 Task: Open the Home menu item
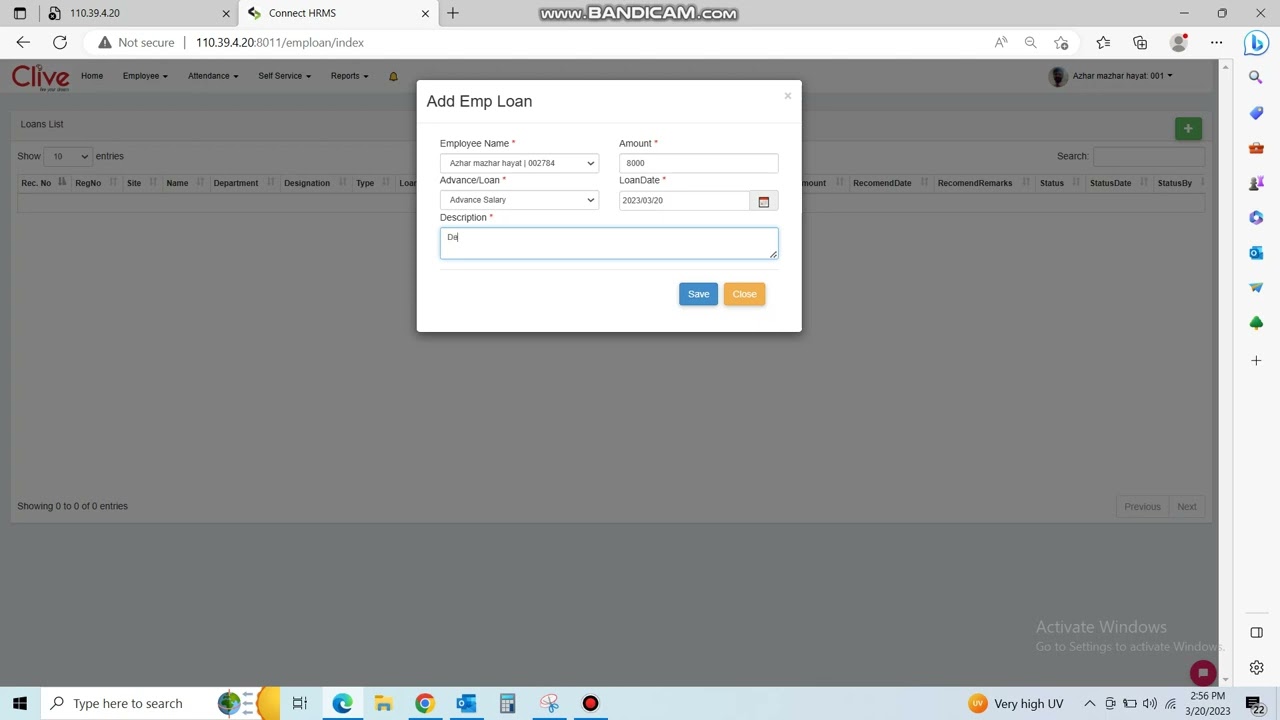pyautogui.click(x=92, y=76)
